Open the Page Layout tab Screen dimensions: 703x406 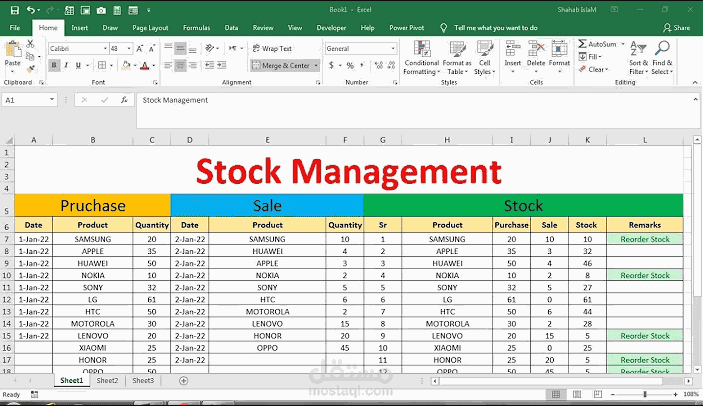150,28
